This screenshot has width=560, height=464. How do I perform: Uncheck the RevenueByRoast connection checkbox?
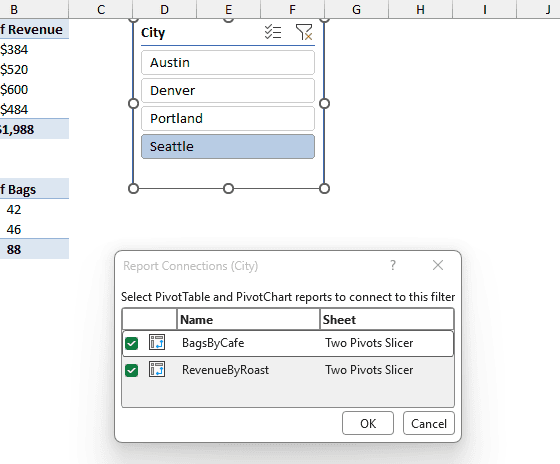click(x=131, y=370)
